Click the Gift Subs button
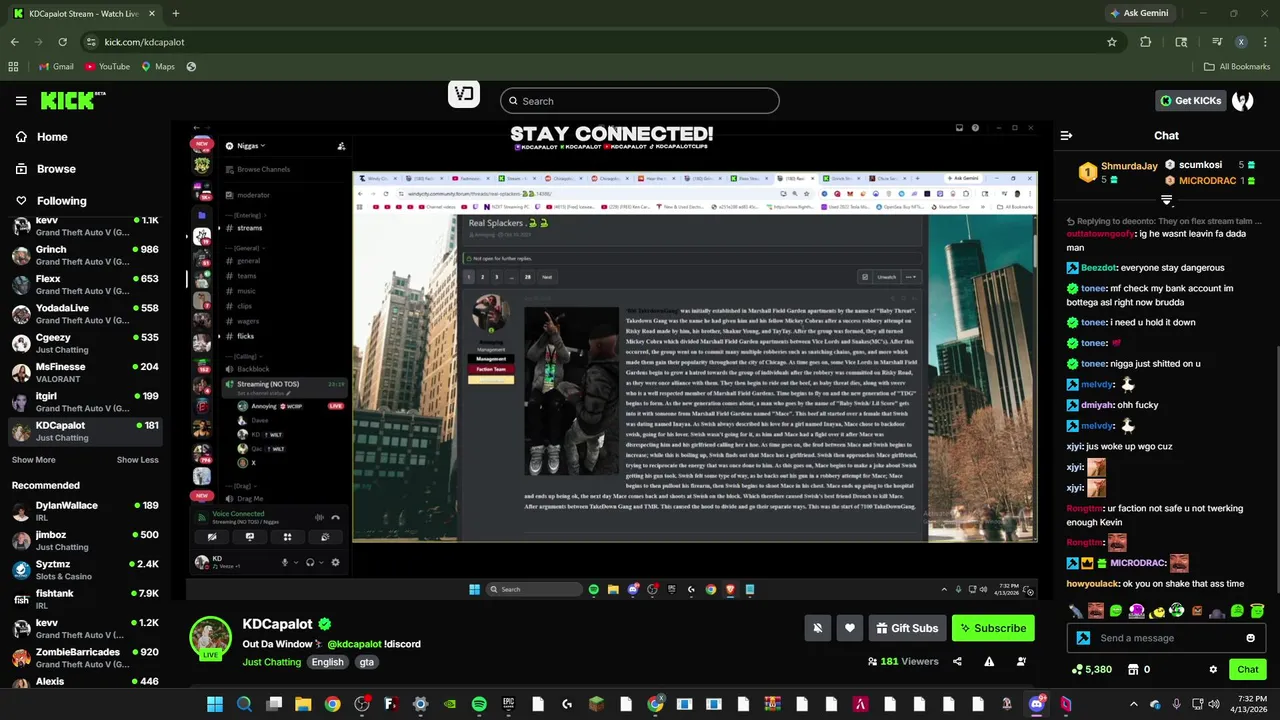This screenshot has width=1280, height=720. 907,628
